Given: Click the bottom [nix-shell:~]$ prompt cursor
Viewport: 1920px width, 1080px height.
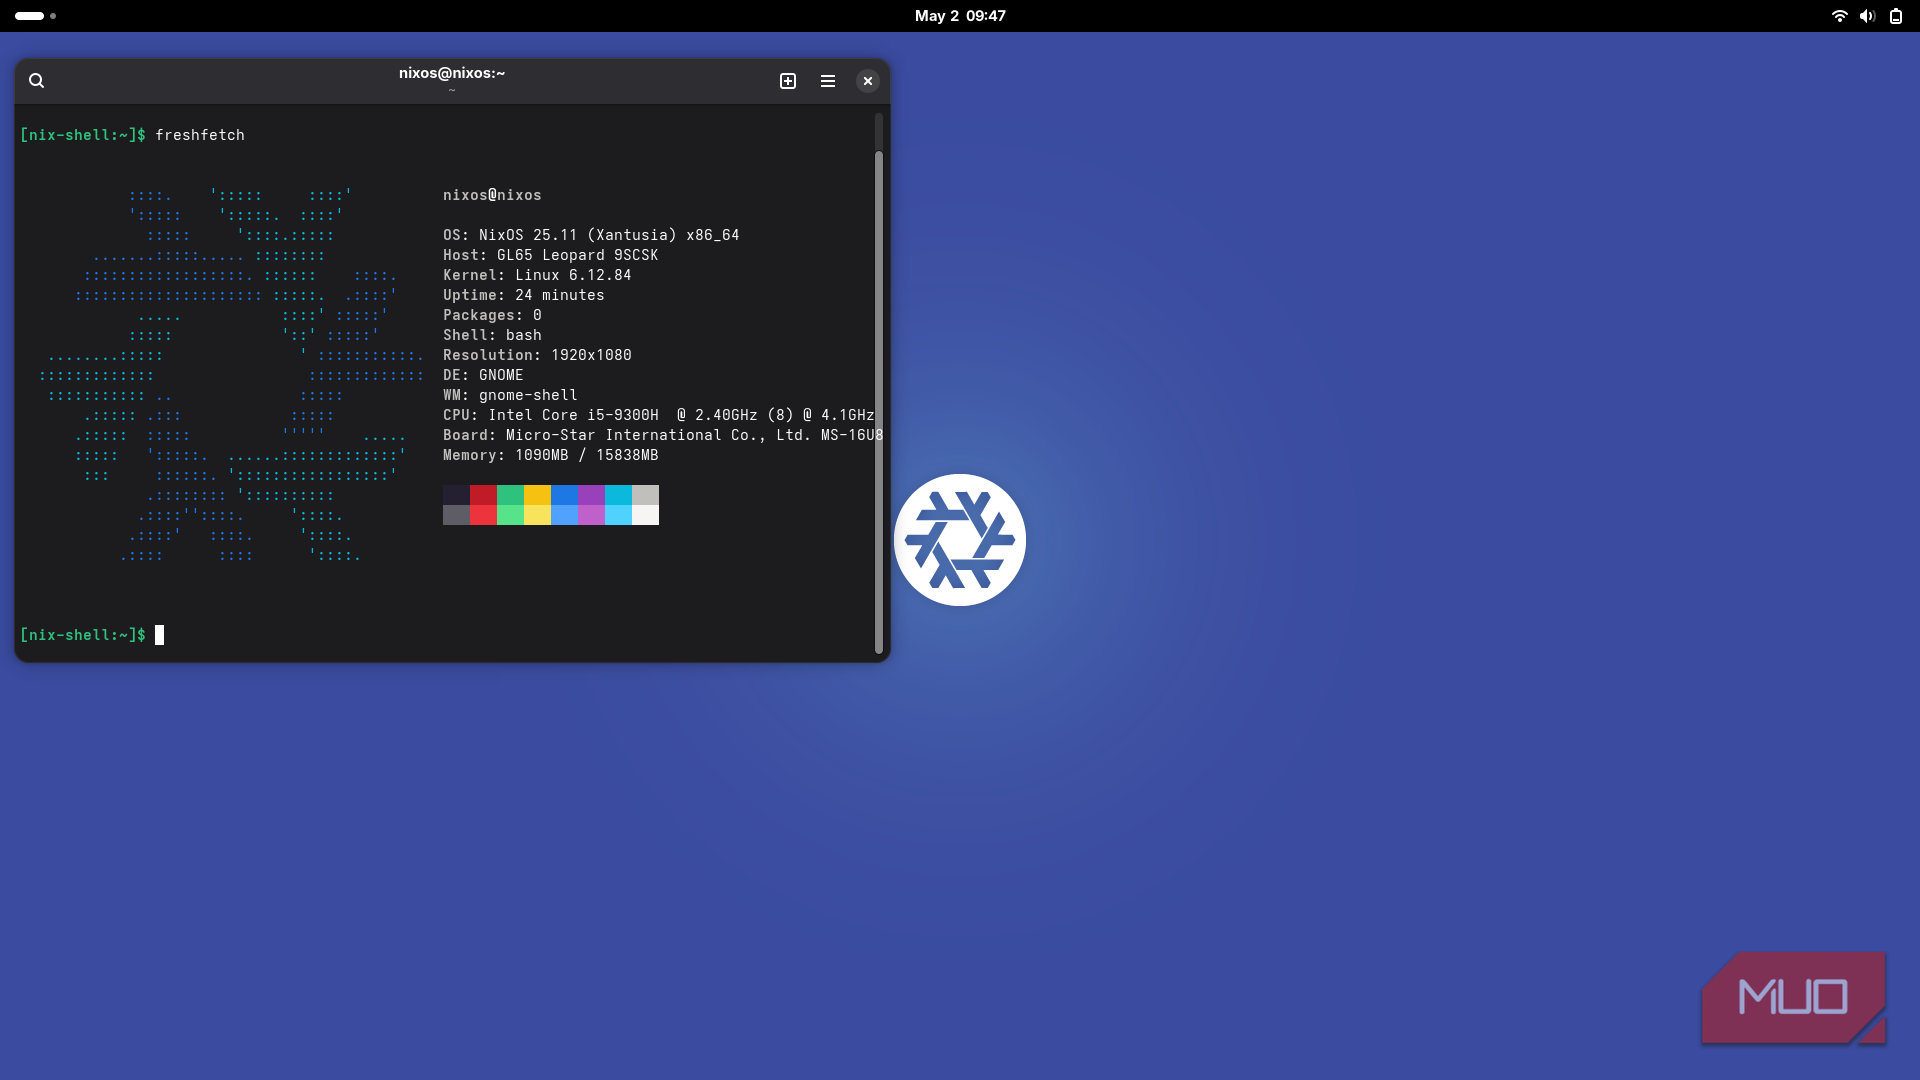Looking at the screenshot, I should tap(159, 635).
